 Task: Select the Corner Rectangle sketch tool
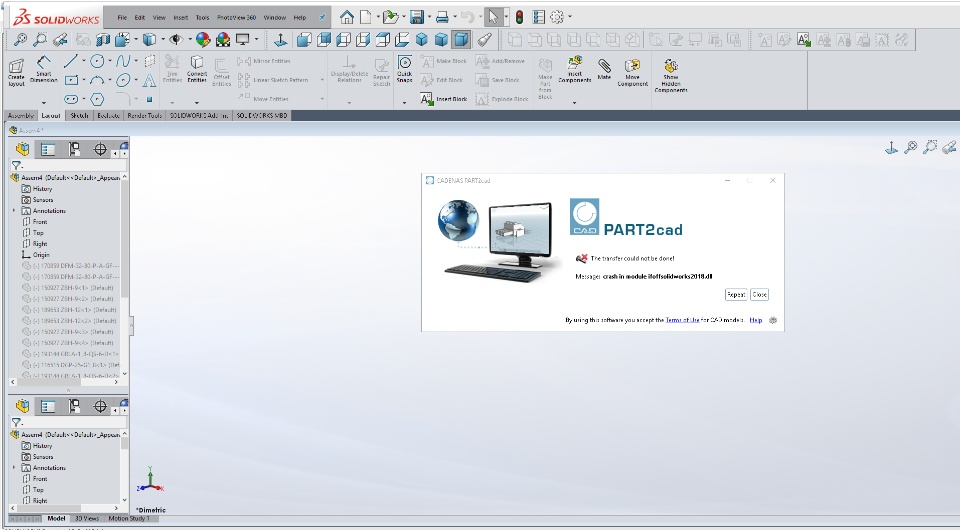[x=71, y=80]
